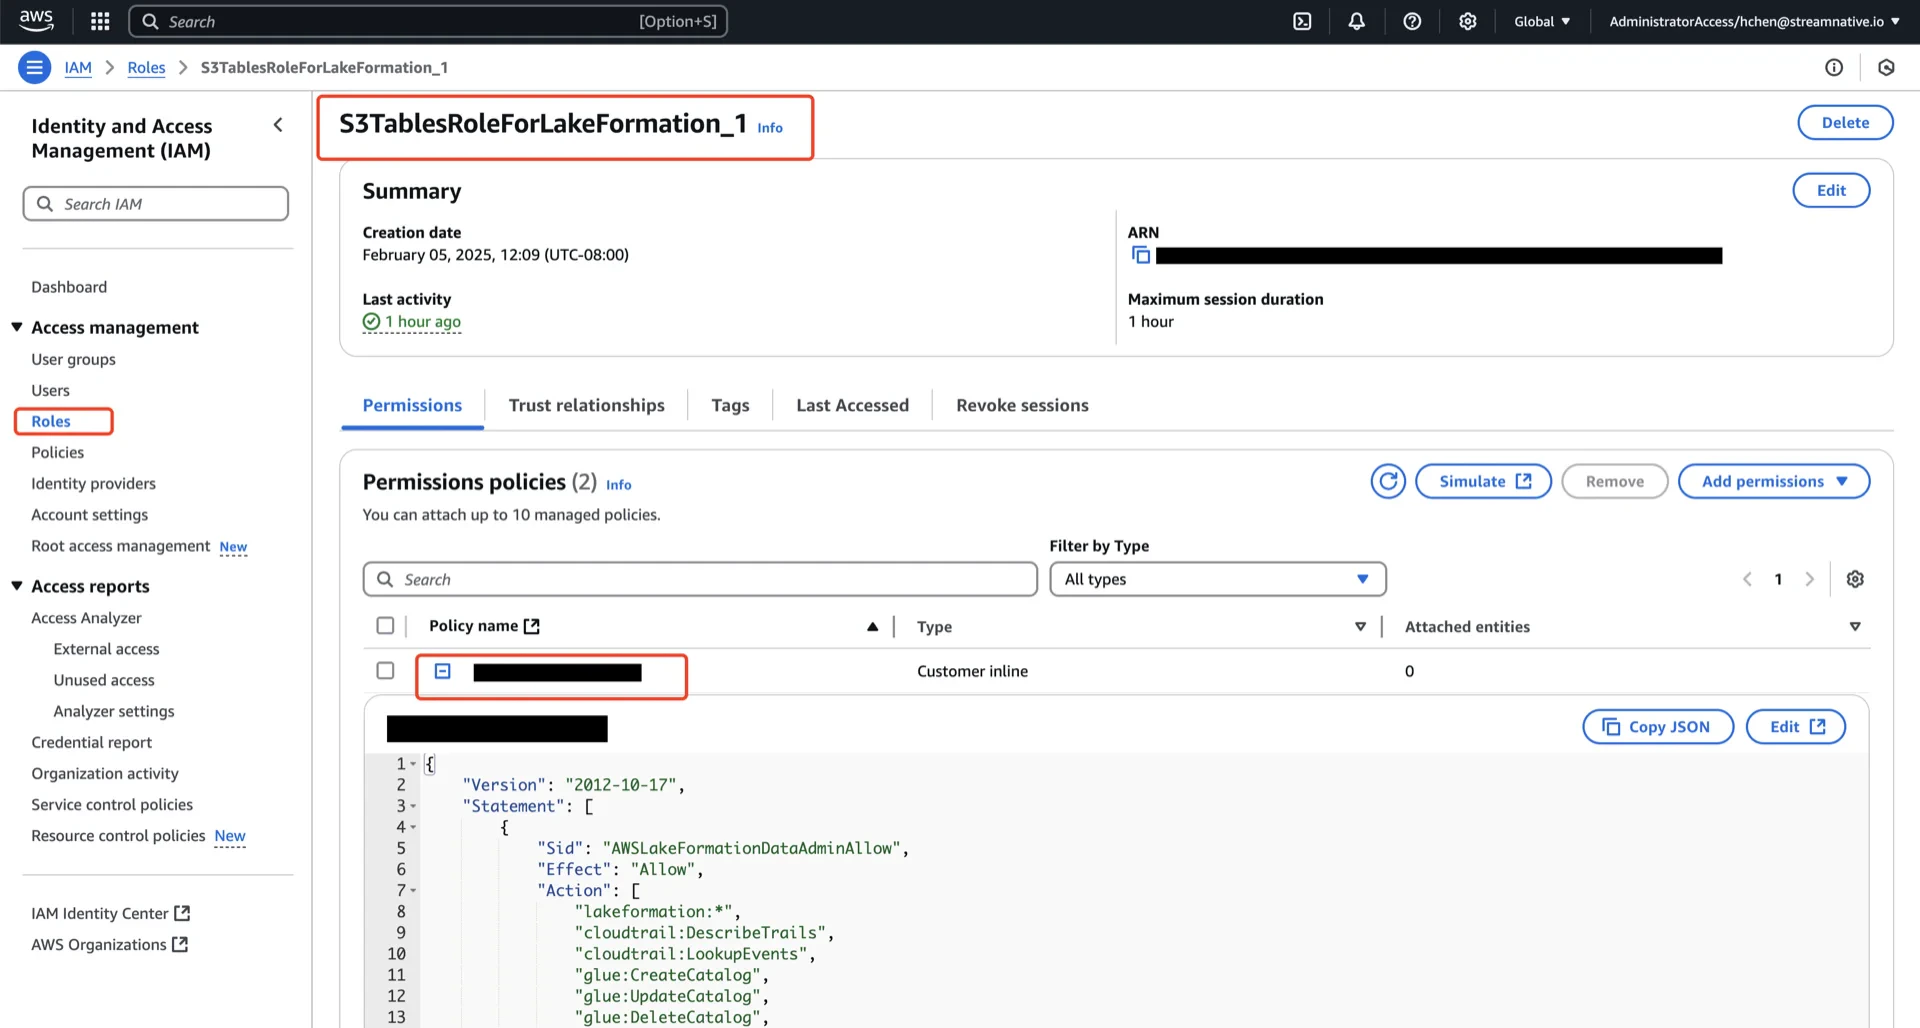Viewport: 1920px width, 1028px height.
Task: Open the console settings gear in top bar
Action: coord(1467,21)
